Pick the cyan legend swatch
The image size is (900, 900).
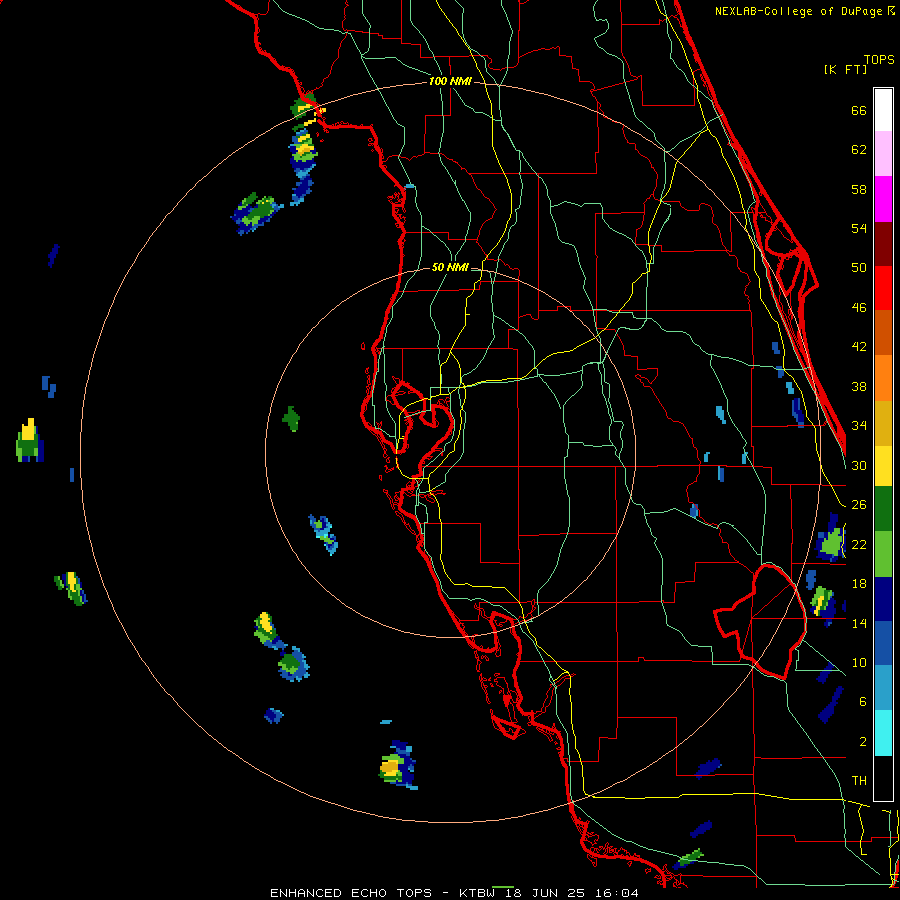pyautogui.click(x=883, y=733)
